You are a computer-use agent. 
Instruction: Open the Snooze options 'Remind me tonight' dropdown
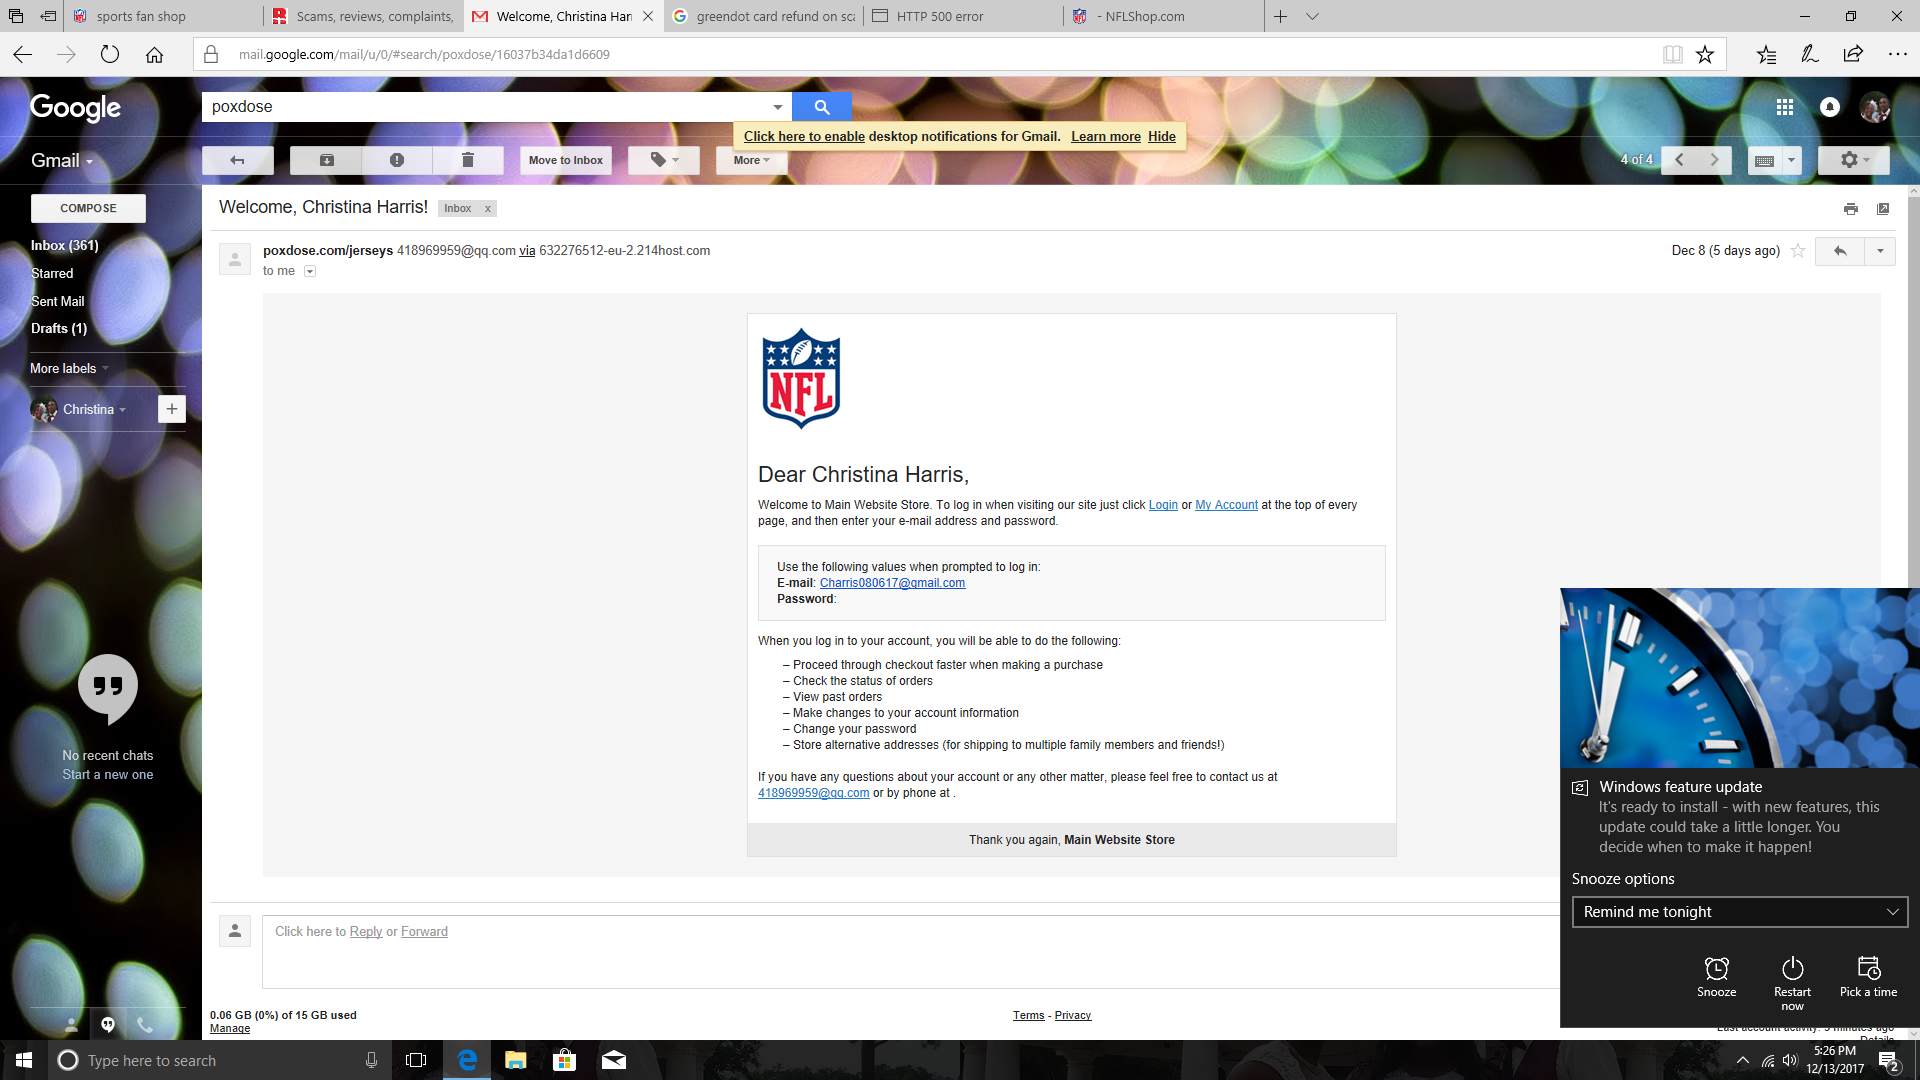click(x=1740, y=912)
